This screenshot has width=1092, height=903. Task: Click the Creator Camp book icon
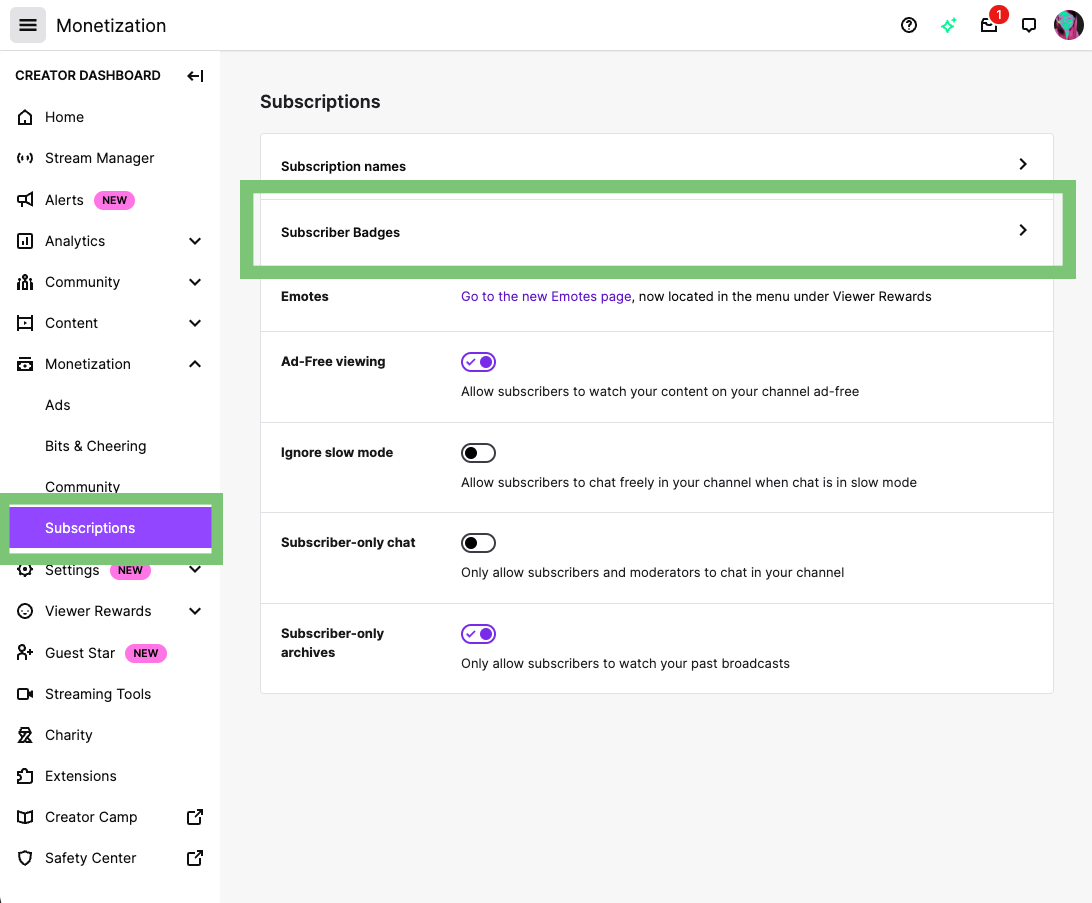coord(25,817)
